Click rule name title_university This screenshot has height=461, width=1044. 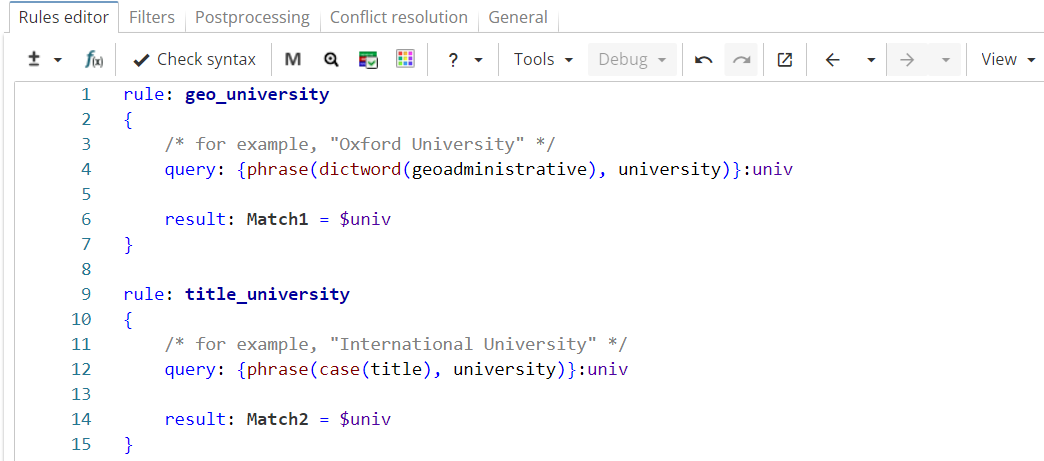pyautogui.click(x=267, y=294)
